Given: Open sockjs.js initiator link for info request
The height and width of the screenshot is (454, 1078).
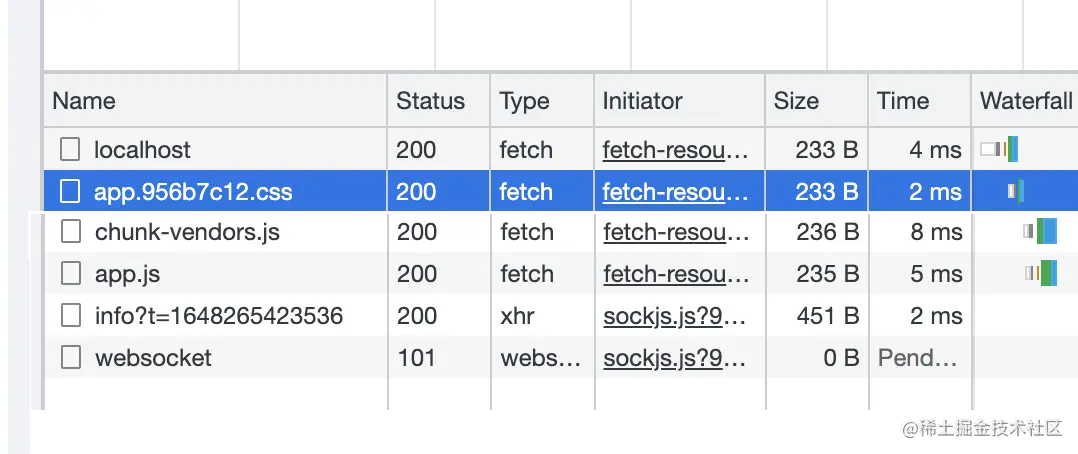Looking at the screenshot, I should (675, 317).
